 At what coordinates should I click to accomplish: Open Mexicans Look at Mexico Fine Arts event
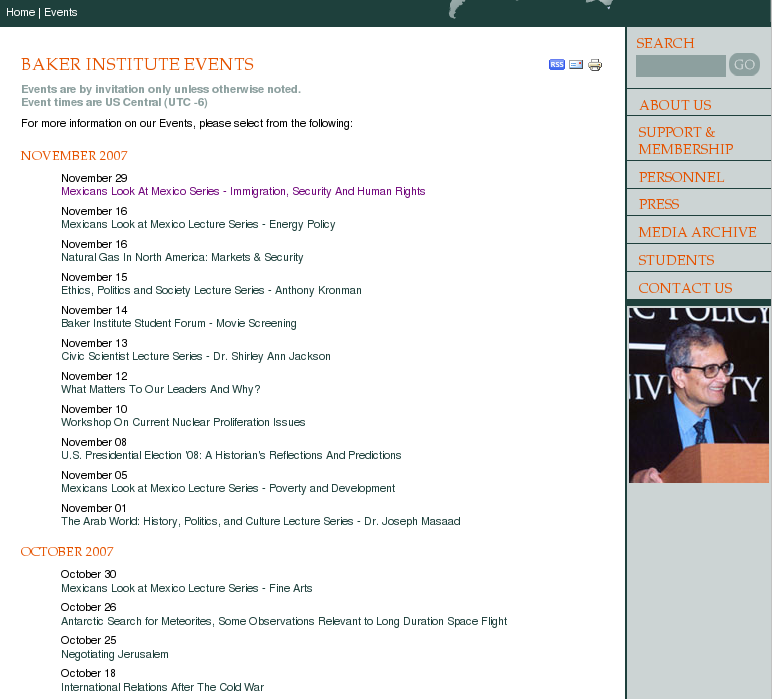pyautogui.click(x=186, y=589)
